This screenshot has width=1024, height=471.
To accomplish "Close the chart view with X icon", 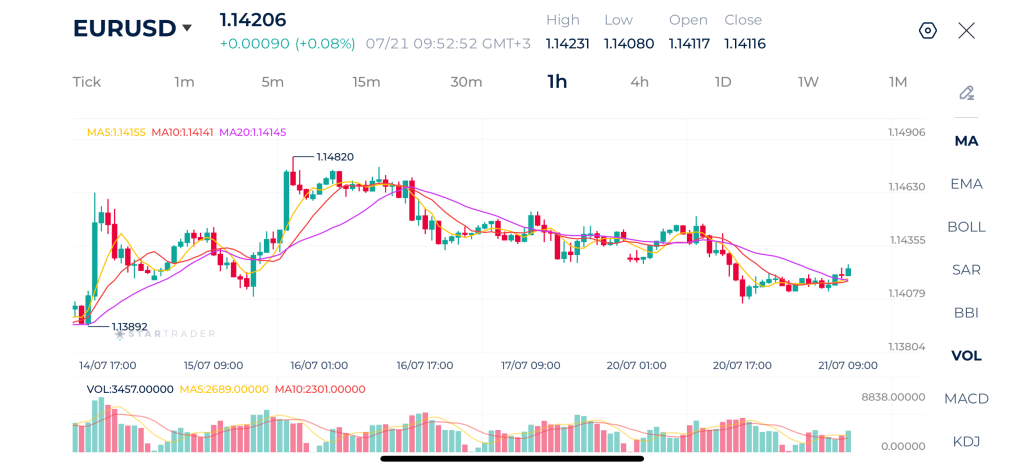I will (967, 31).
